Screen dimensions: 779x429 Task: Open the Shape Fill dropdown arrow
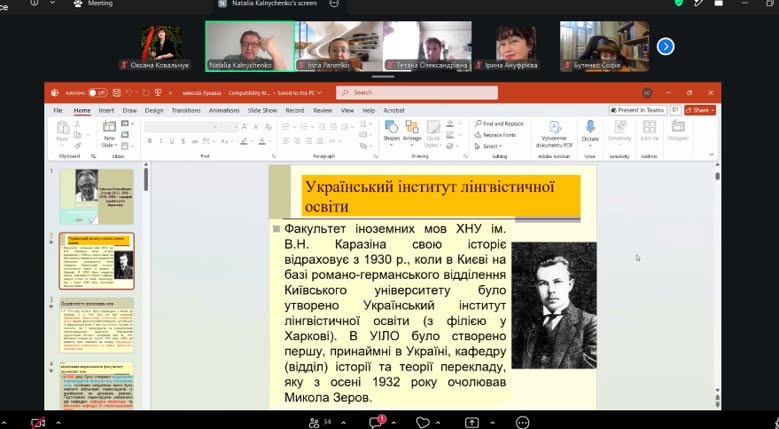tap(458, 124)
